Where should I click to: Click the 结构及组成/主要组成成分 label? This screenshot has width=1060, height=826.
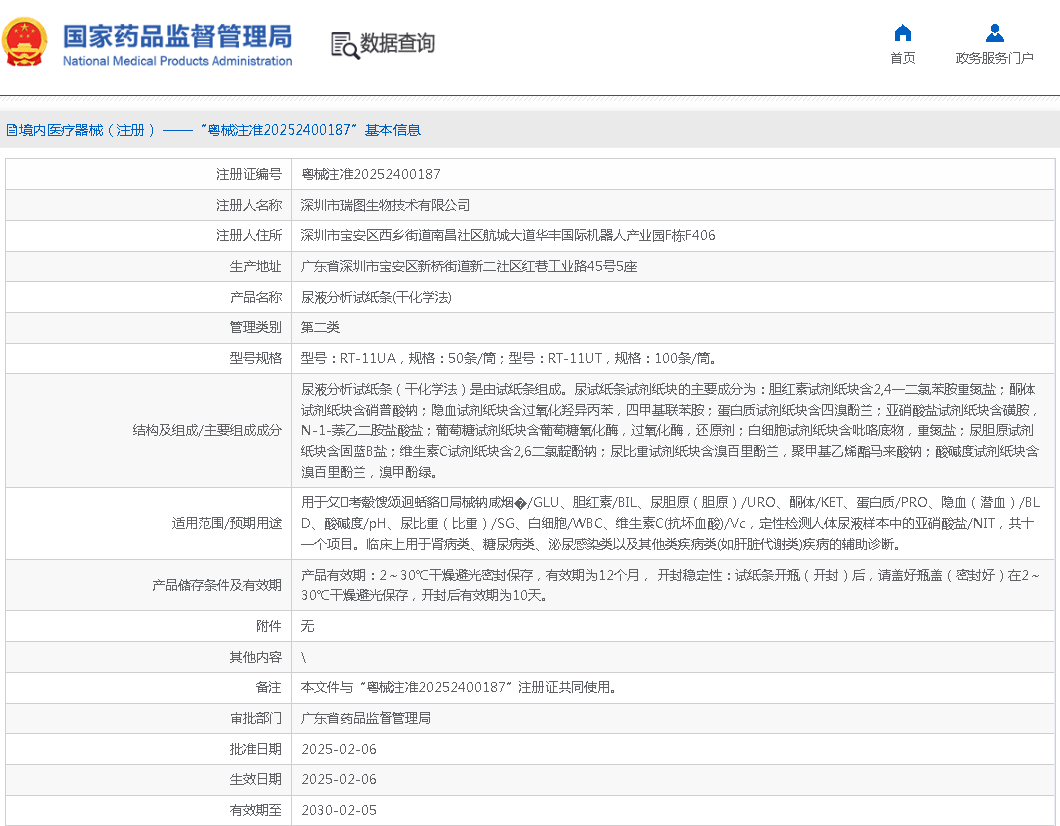click(x=207, y=431)
